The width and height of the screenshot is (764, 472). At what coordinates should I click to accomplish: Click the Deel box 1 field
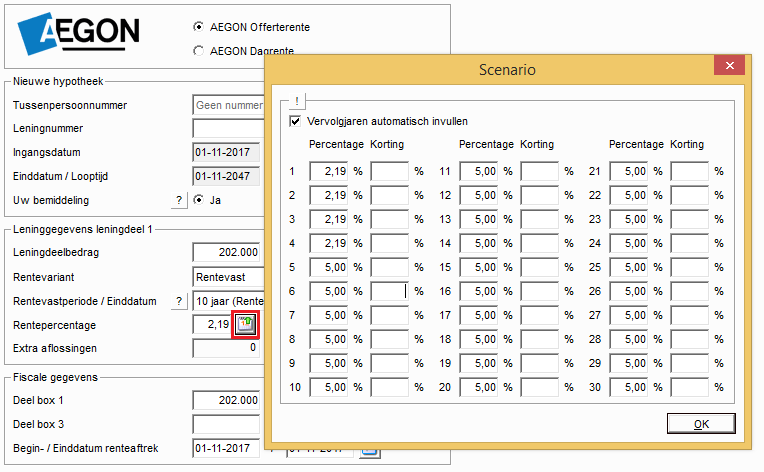226,400
